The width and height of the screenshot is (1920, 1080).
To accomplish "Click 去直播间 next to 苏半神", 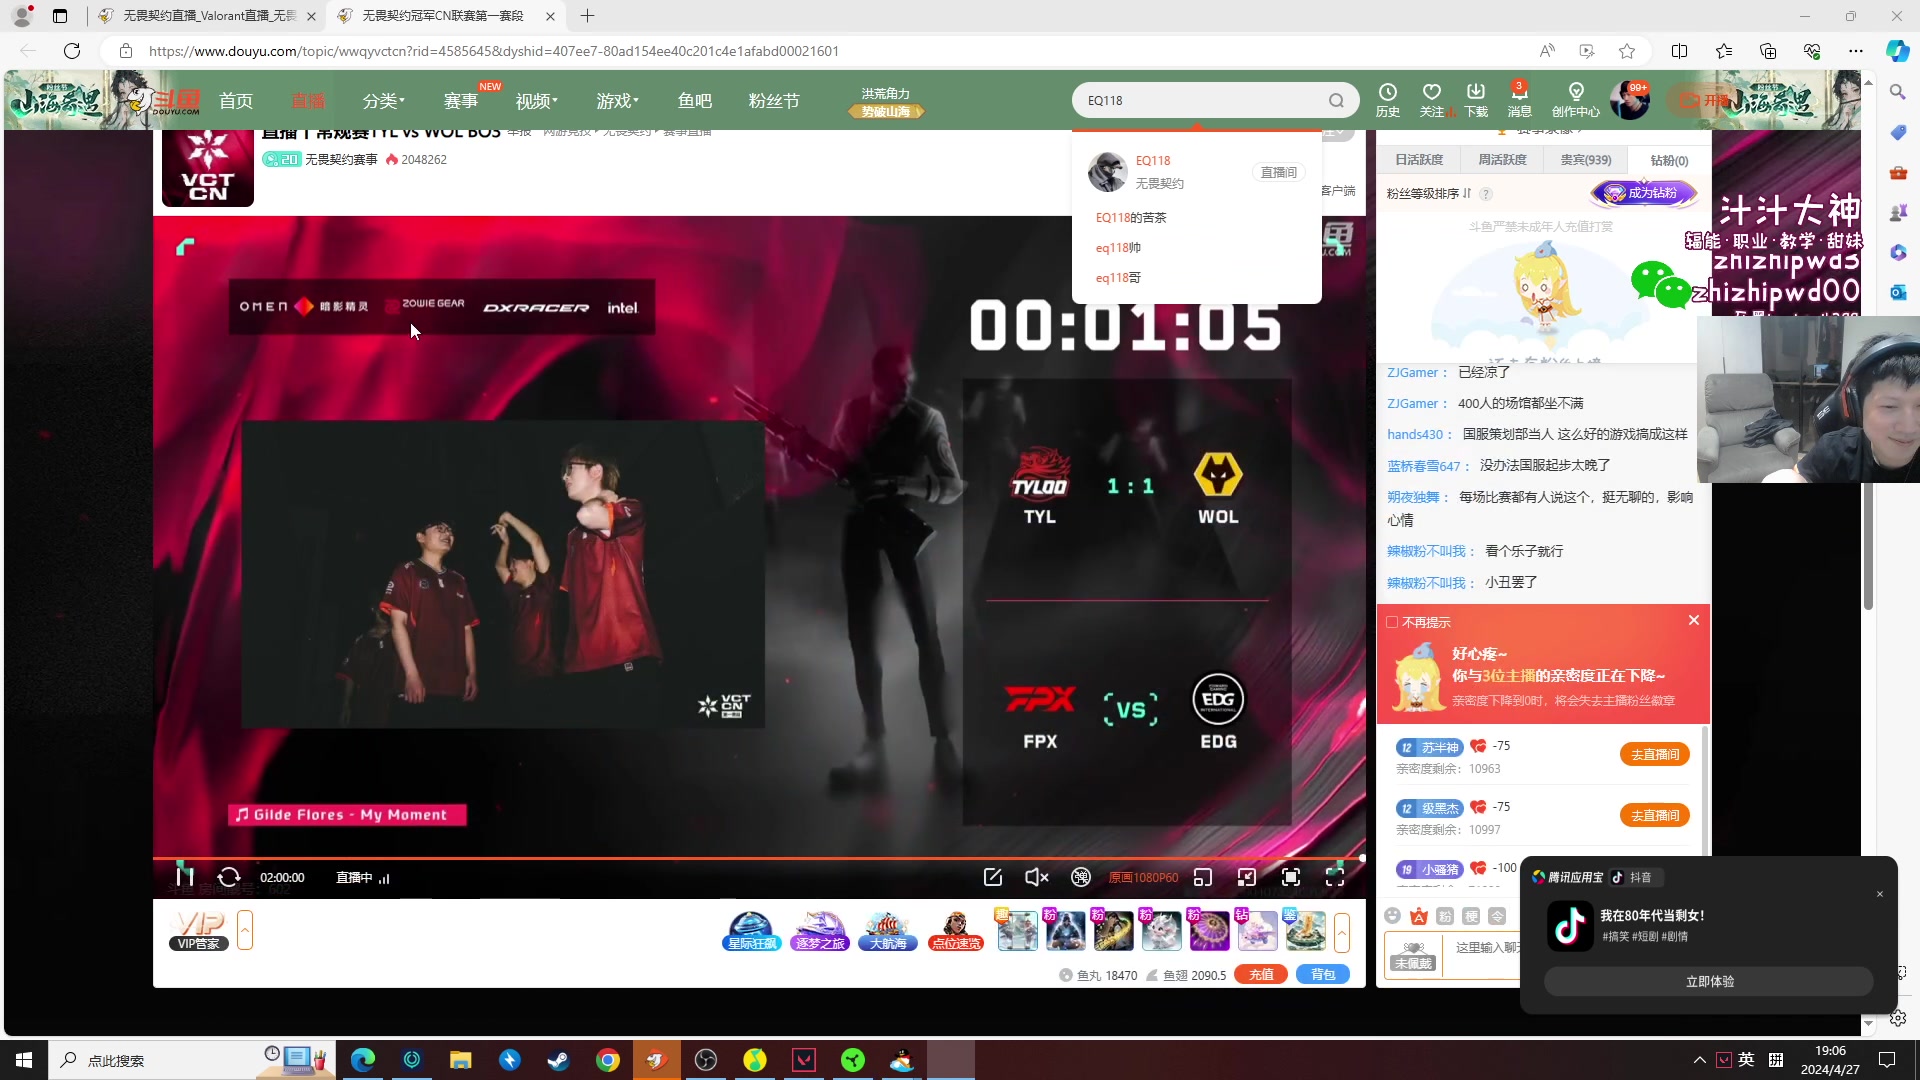I will [1654, 754].
